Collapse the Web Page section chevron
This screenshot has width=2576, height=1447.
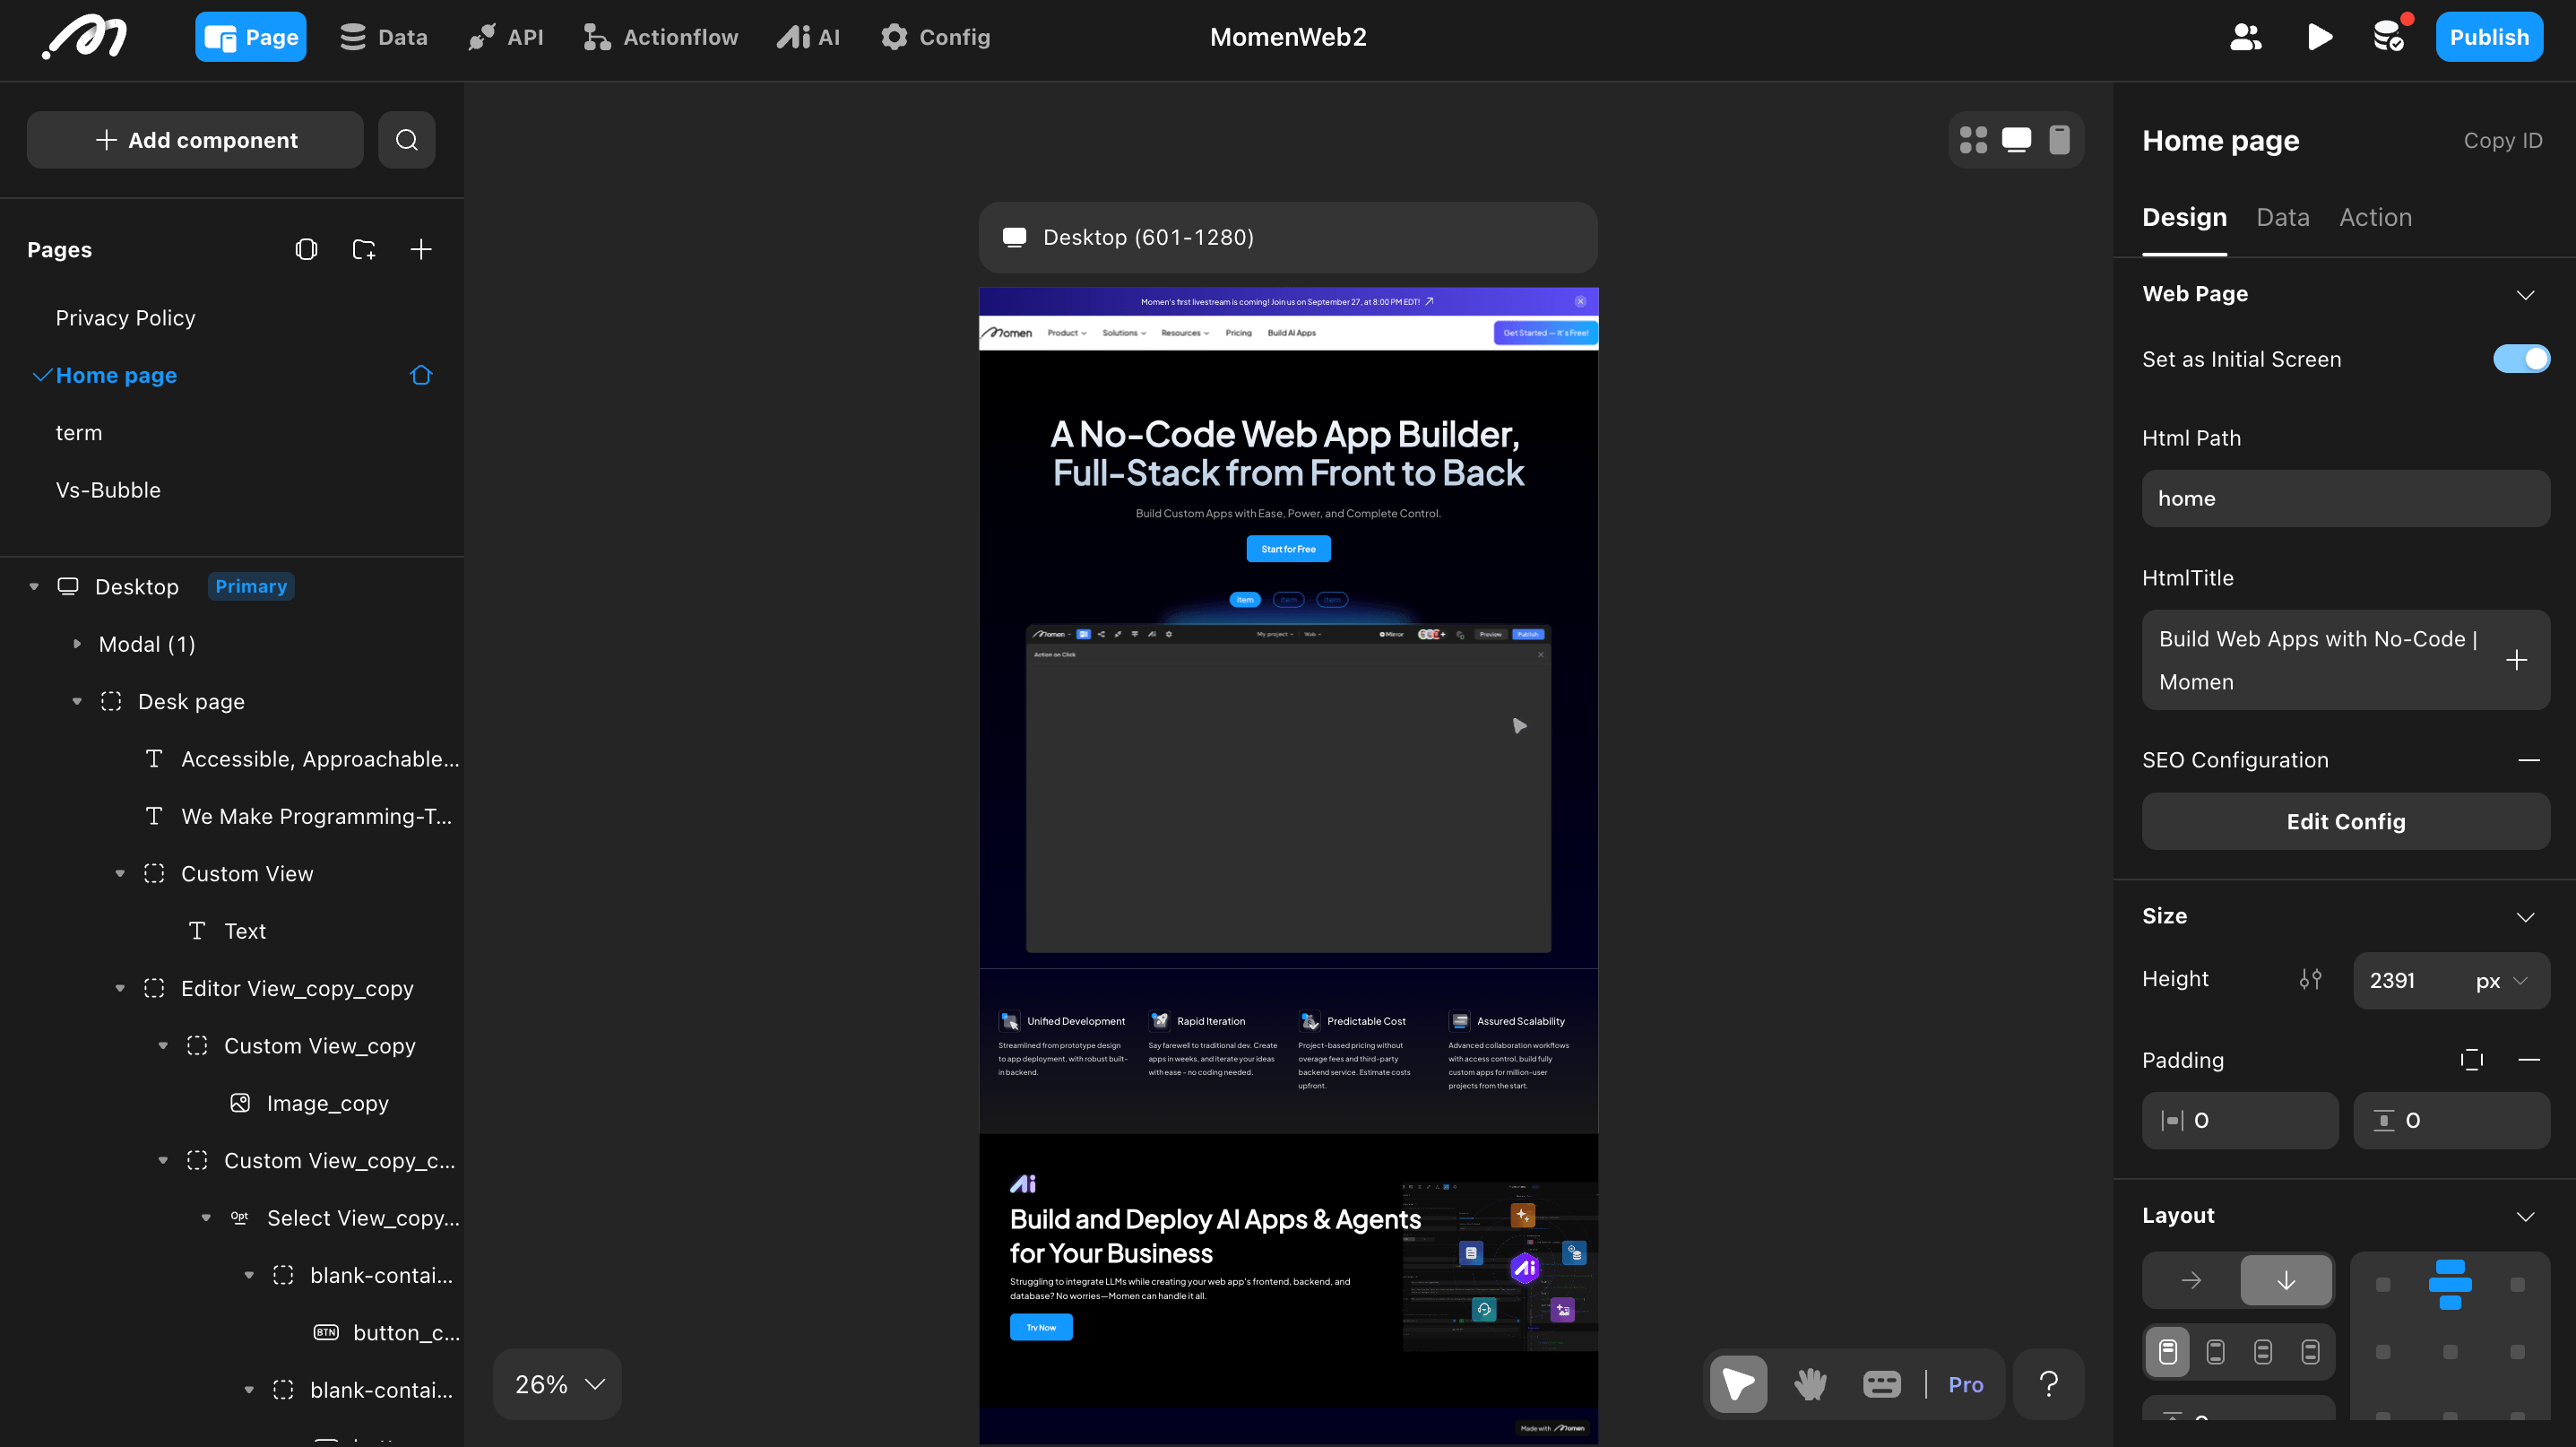[x=2525, y=294]
